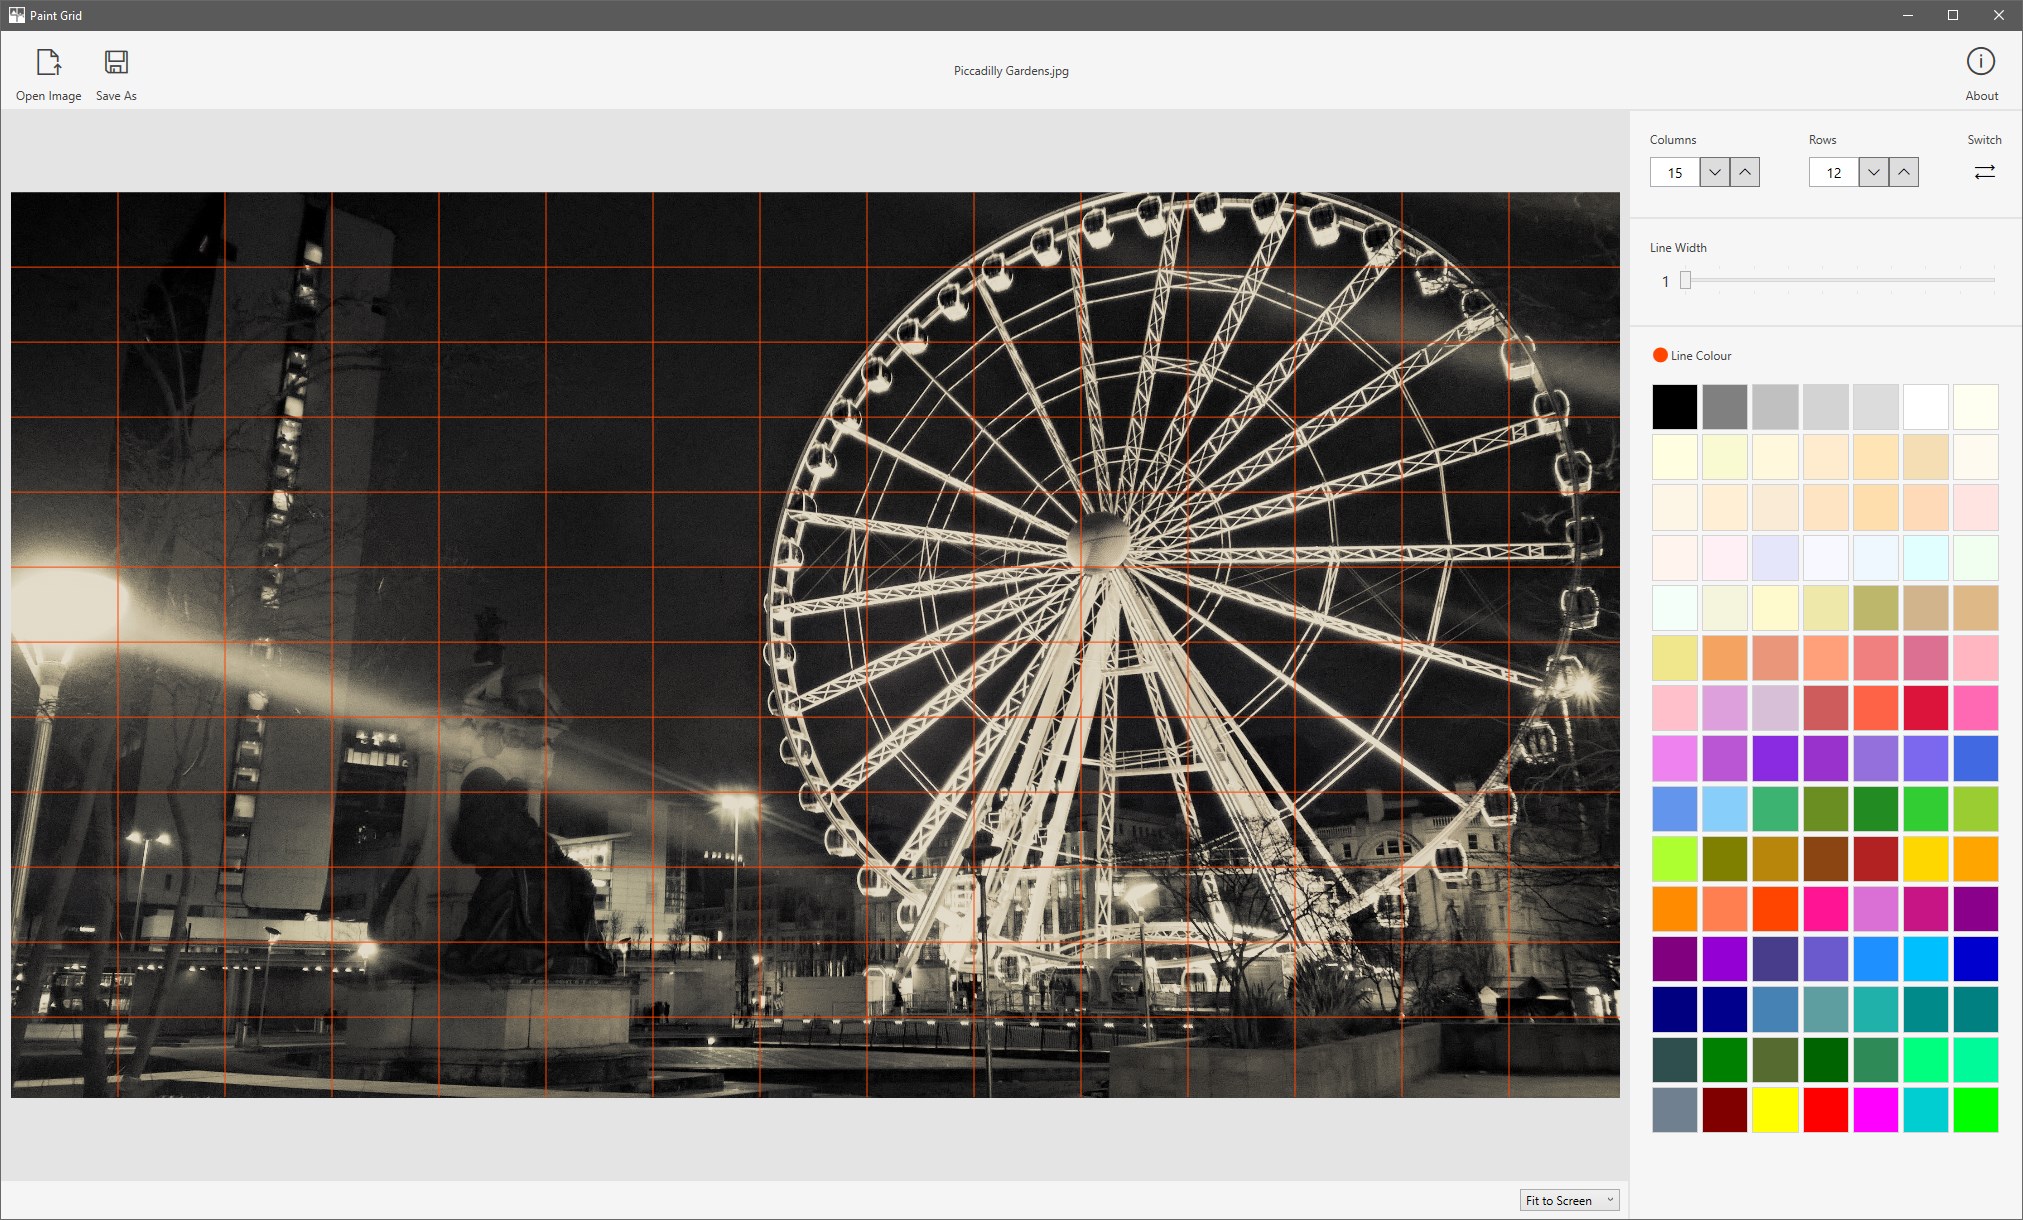The image size is (2023, 1220).
Task: Increase Columns with the up arrow
Action: point(1744,172)
